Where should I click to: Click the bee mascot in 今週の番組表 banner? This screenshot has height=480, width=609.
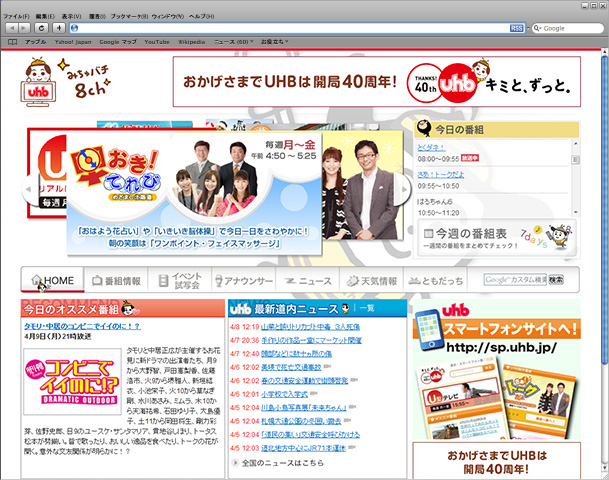559,235
